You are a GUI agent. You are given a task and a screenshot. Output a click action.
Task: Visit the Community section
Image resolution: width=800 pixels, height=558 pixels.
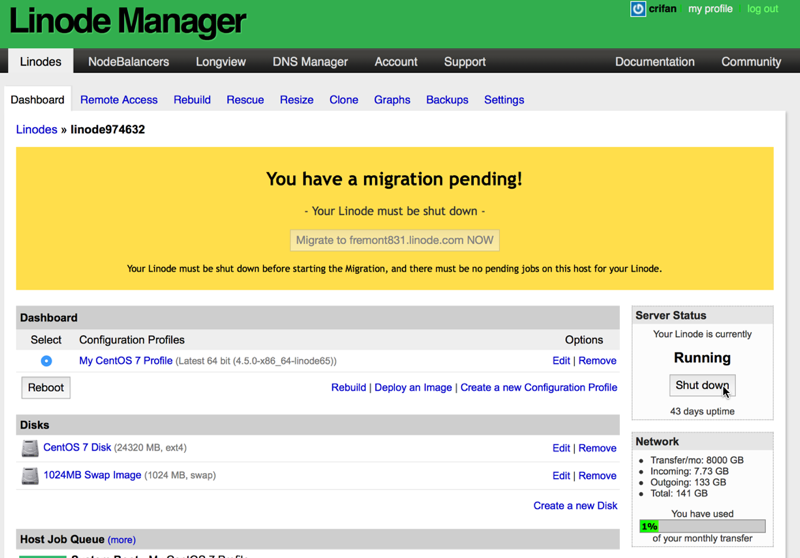751,62
